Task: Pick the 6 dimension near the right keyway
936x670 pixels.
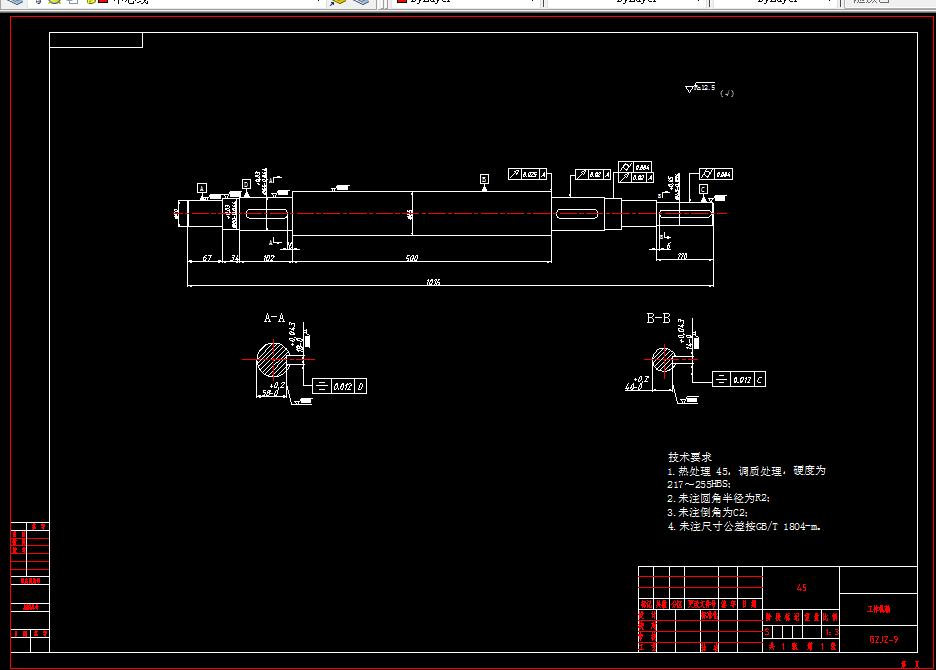Action: (x=668, y=245)
